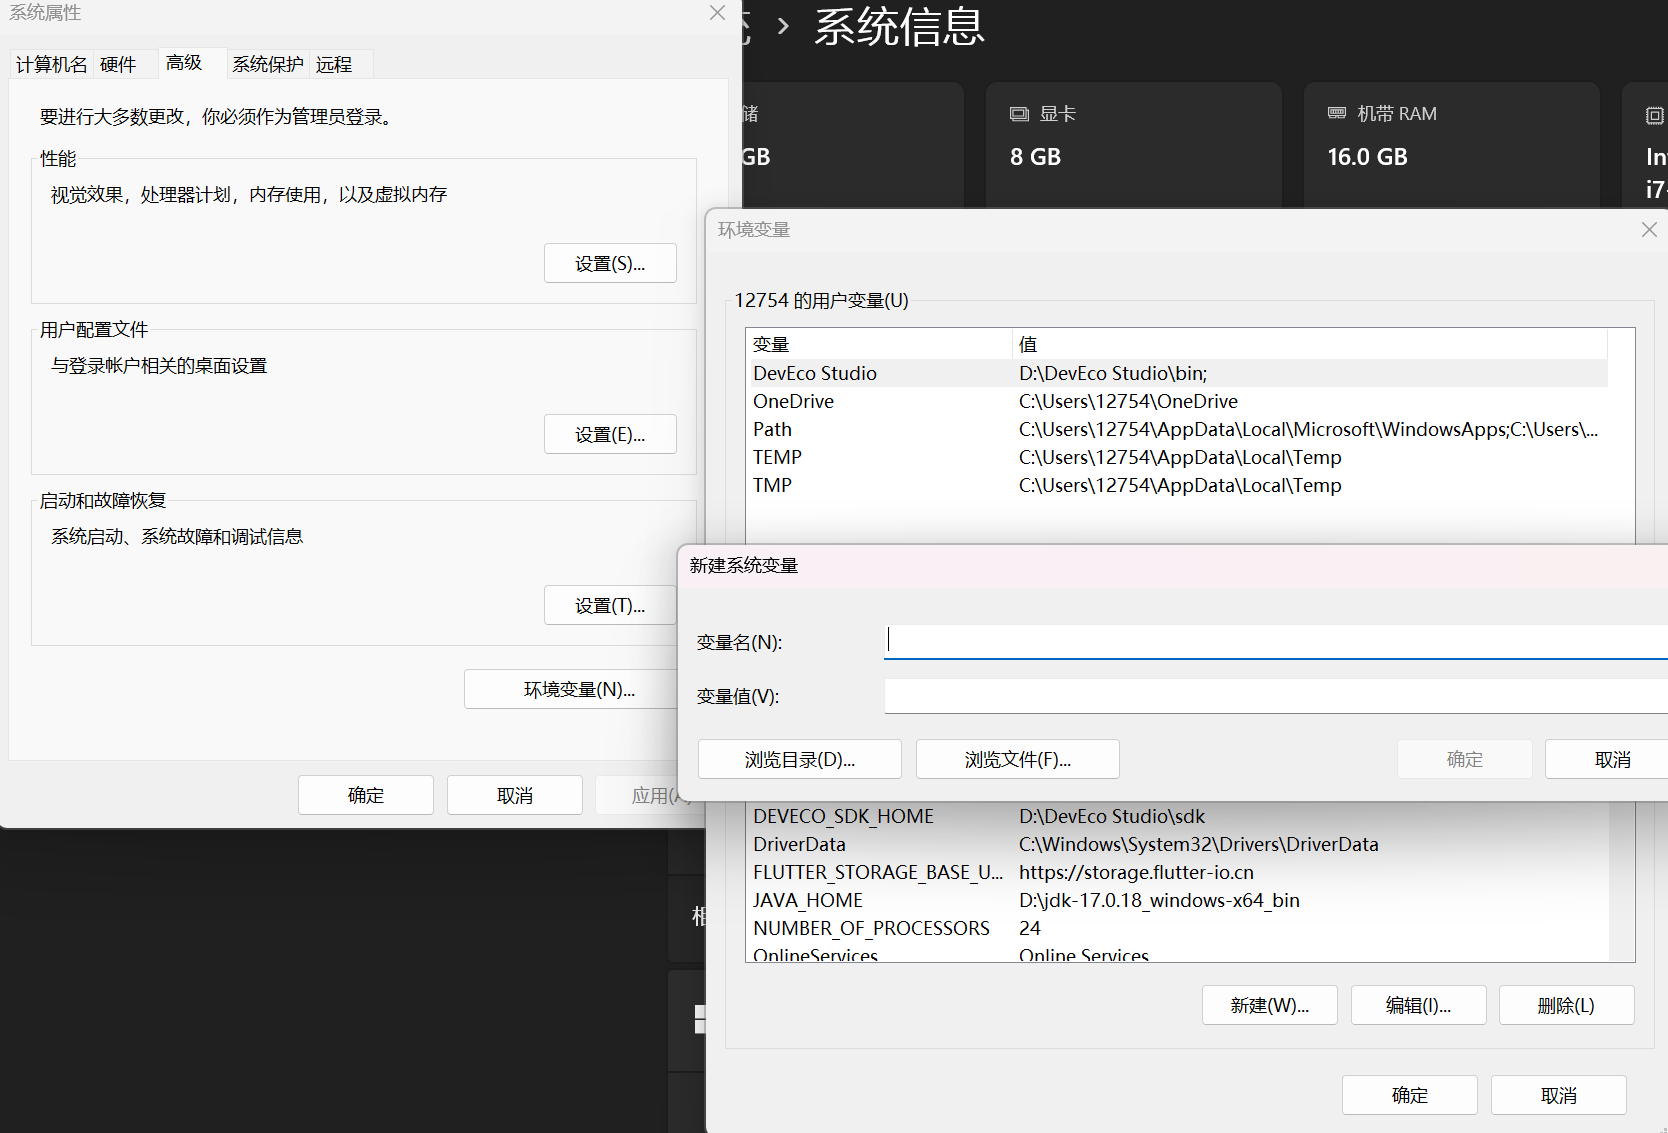Select the JAVA_HOME system variable
Image resolution: width=1668 pixels, height=1133 pixels.
1178,900
